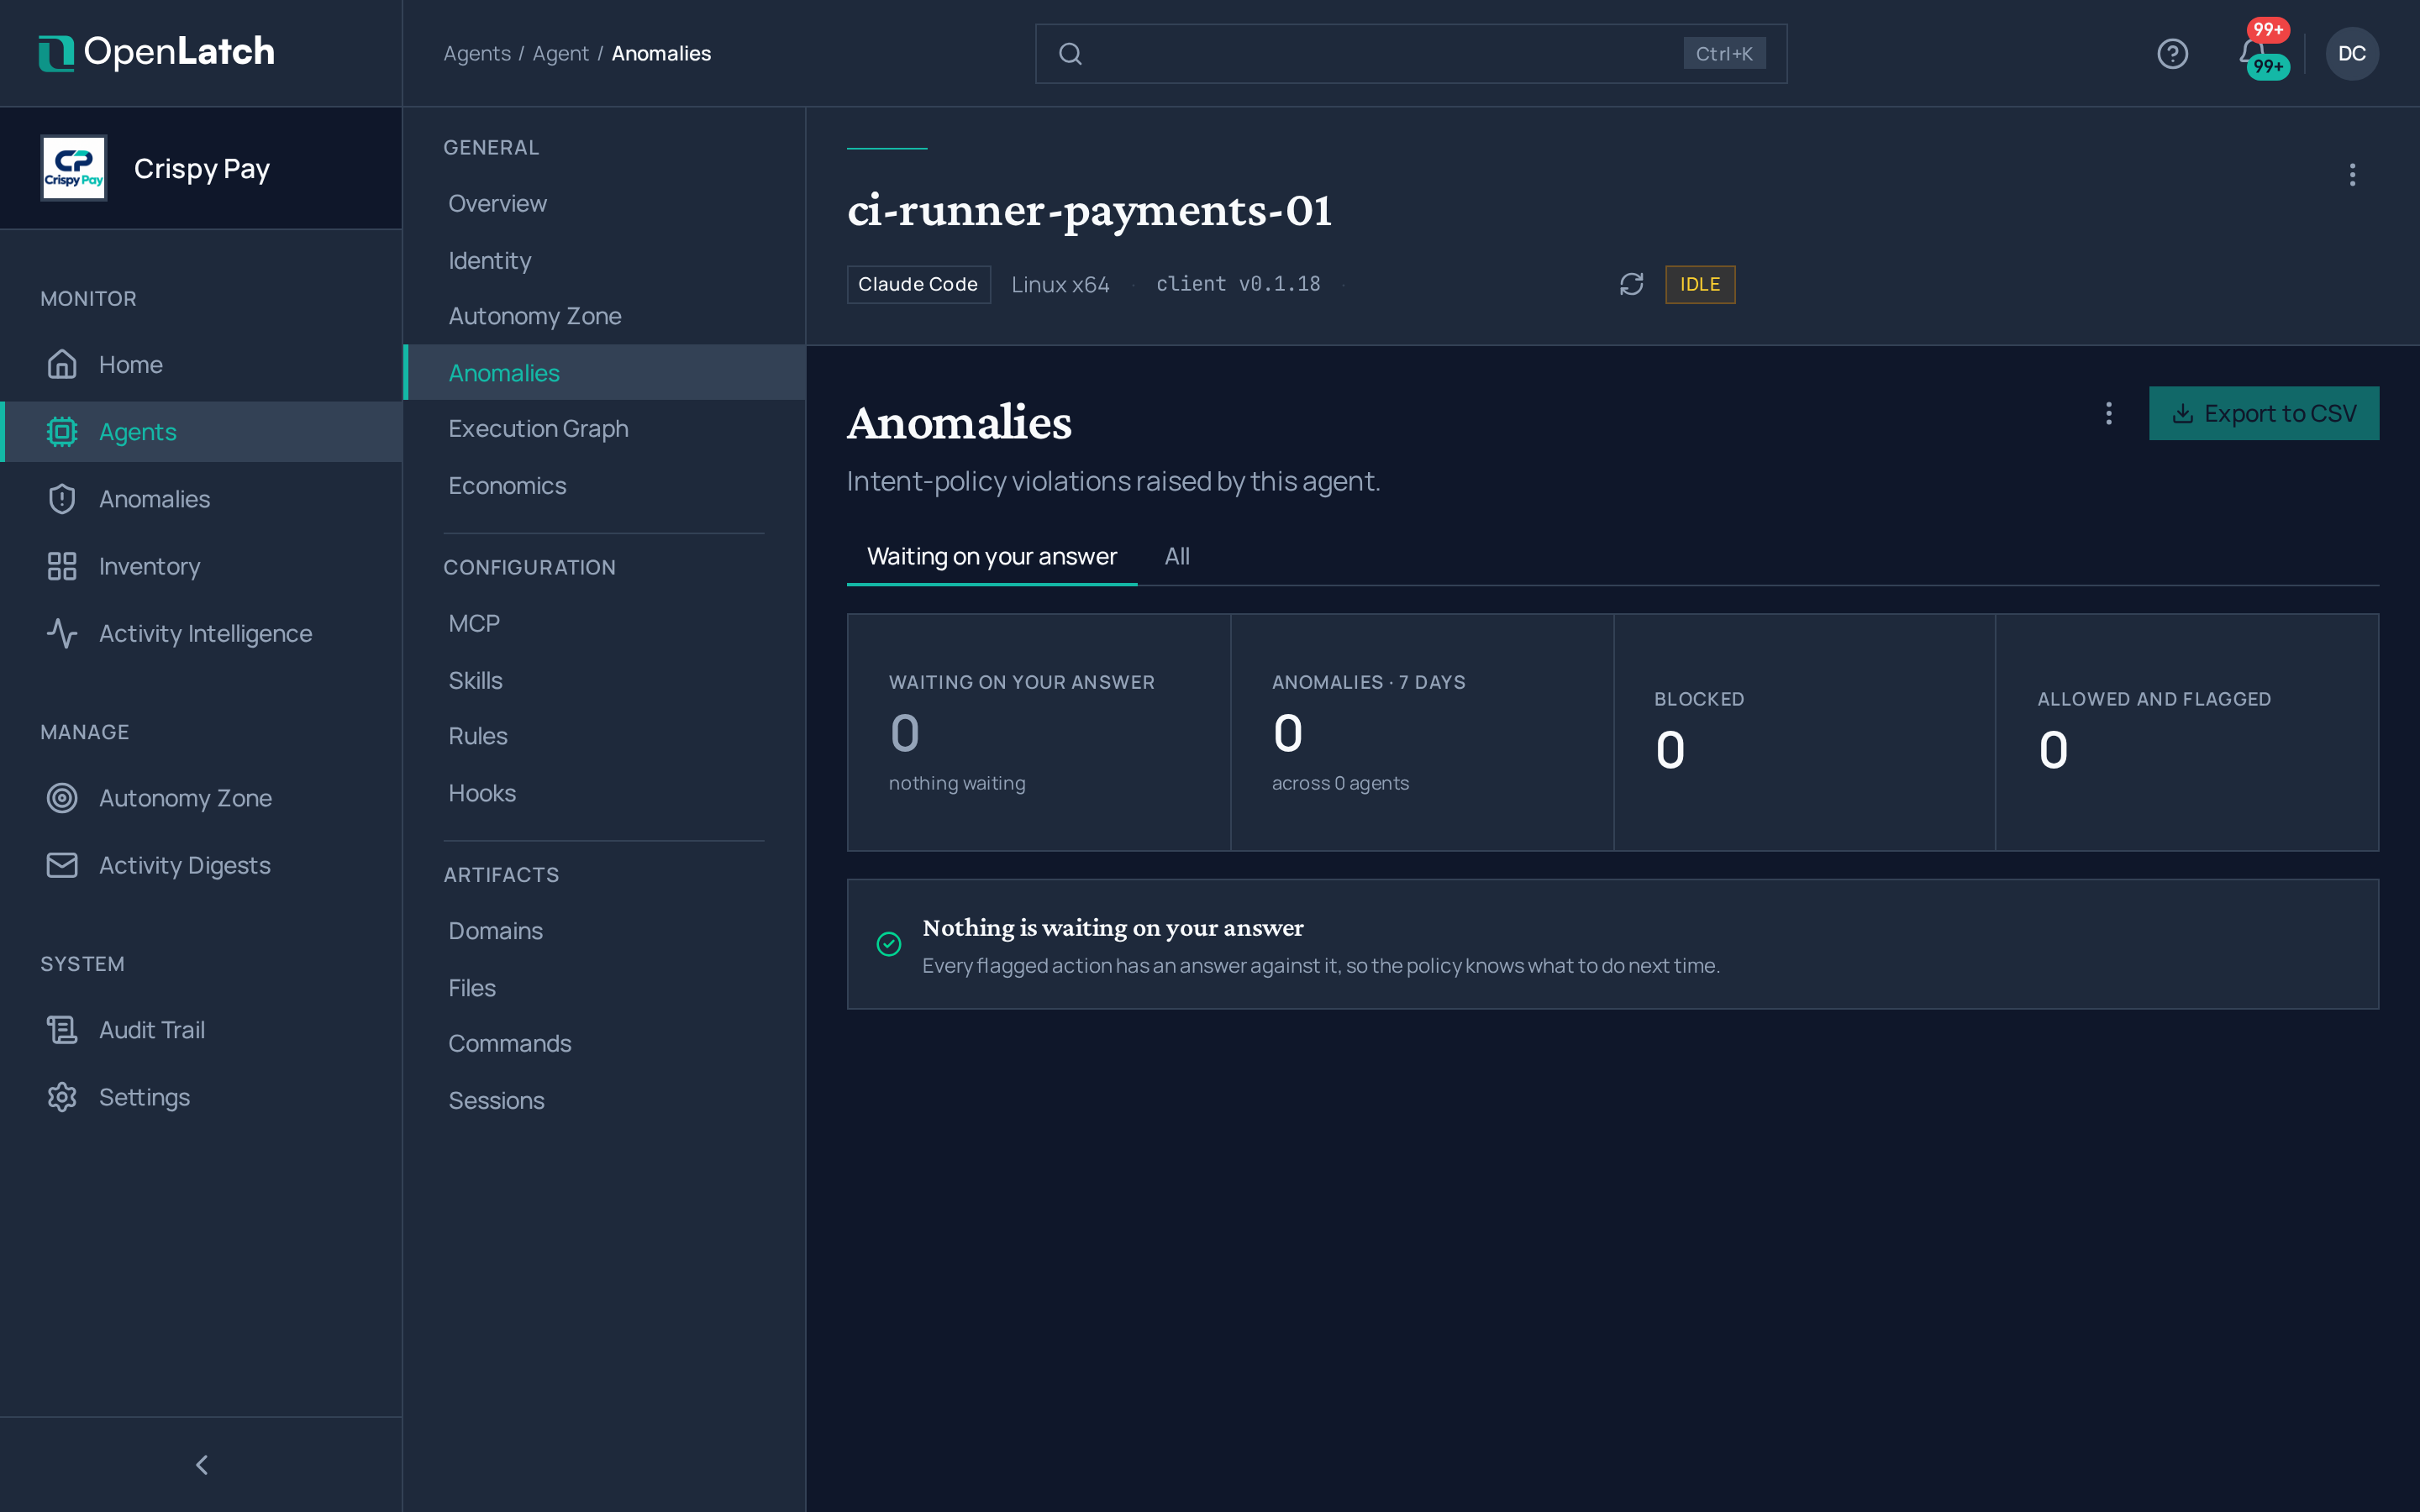This screenshot has width=2420, height=1512.
Task: Open the DC user avatar menu
Action: (2352, 53)
